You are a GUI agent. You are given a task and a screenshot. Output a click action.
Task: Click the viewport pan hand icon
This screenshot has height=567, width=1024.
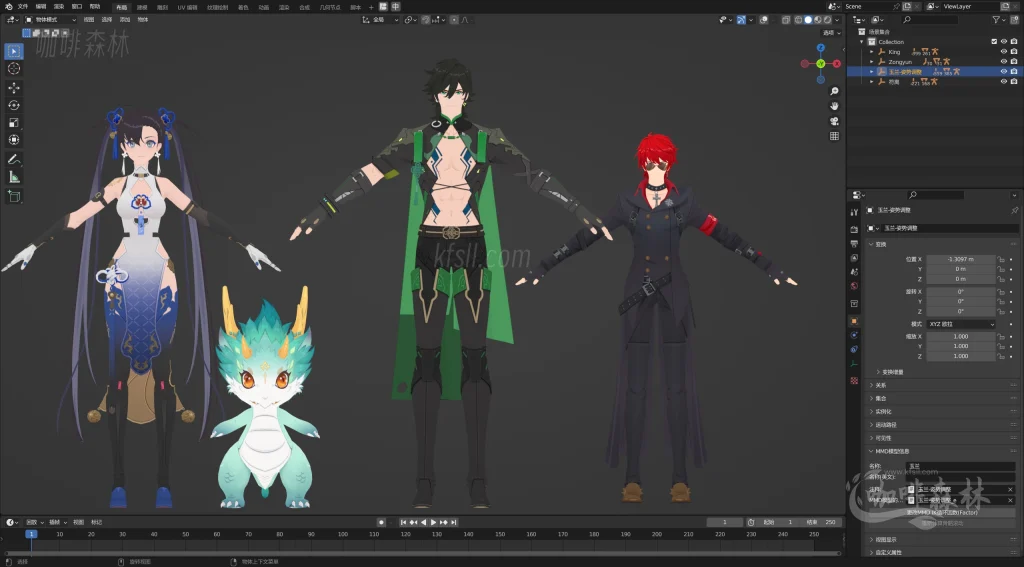click(x=834, y=106)
